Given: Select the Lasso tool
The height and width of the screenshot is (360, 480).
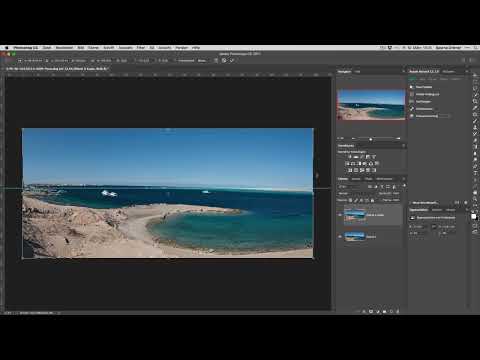Looking at the screenshot, I should (x=475, y=88).
